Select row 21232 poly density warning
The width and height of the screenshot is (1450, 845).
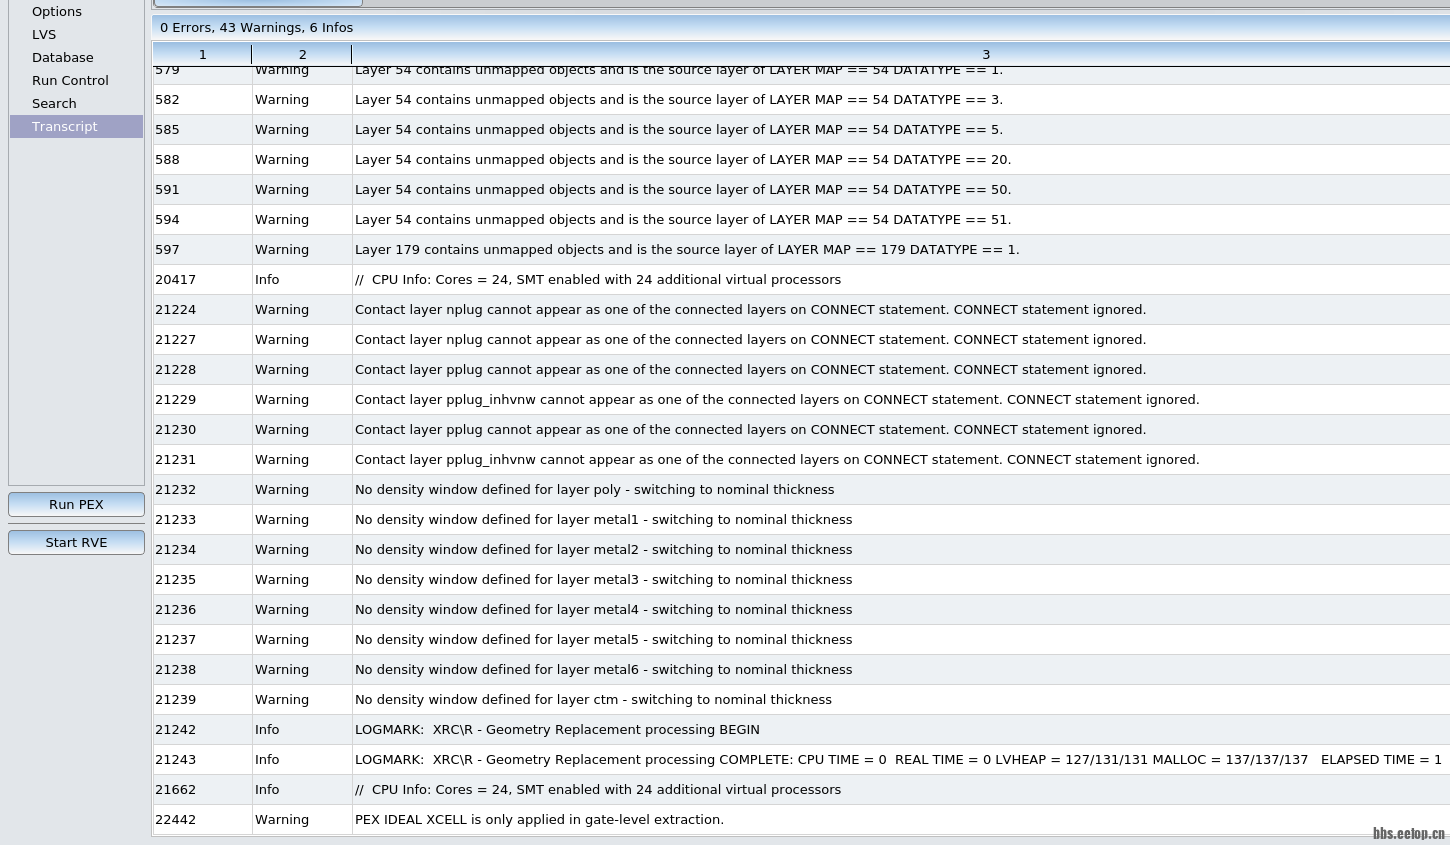(594, 490)
